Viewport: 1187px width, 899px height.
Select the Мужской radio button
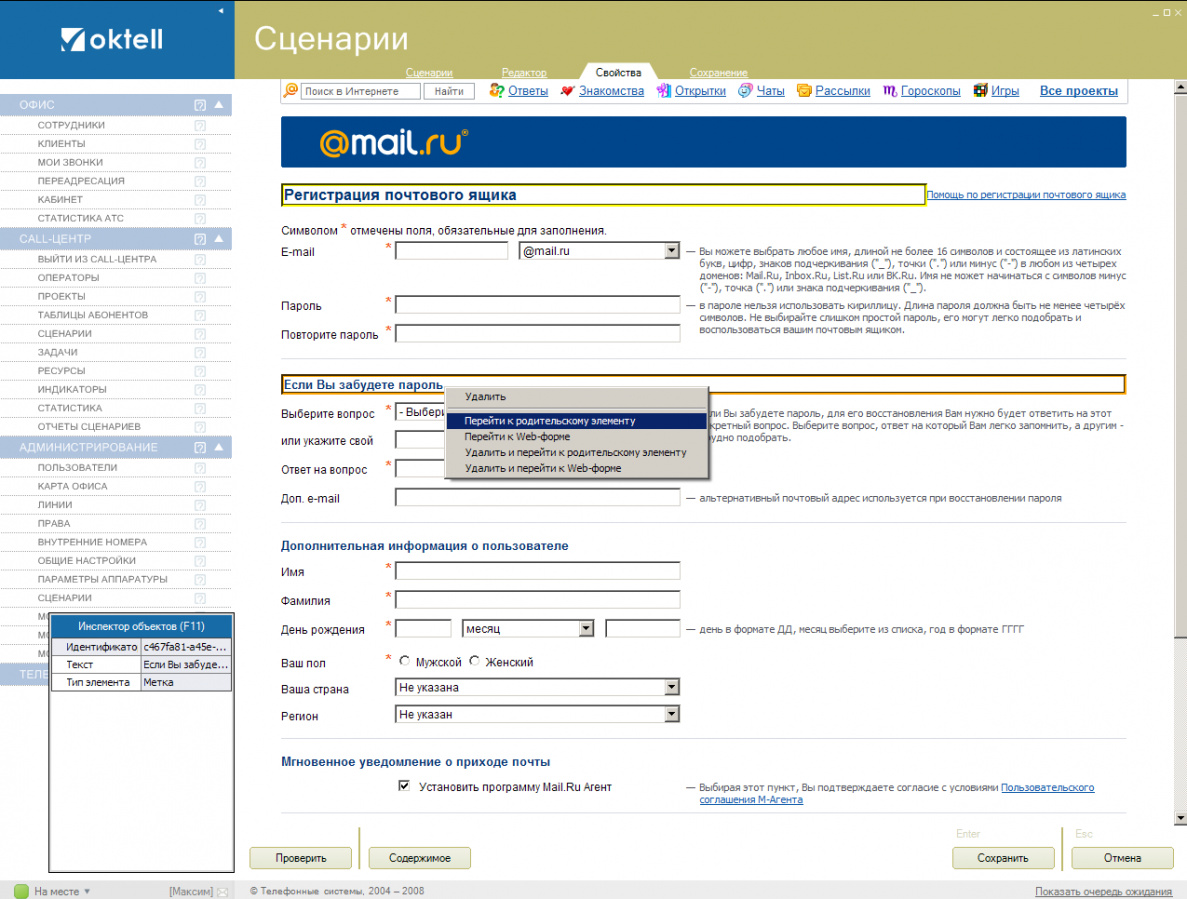(405, 662)
